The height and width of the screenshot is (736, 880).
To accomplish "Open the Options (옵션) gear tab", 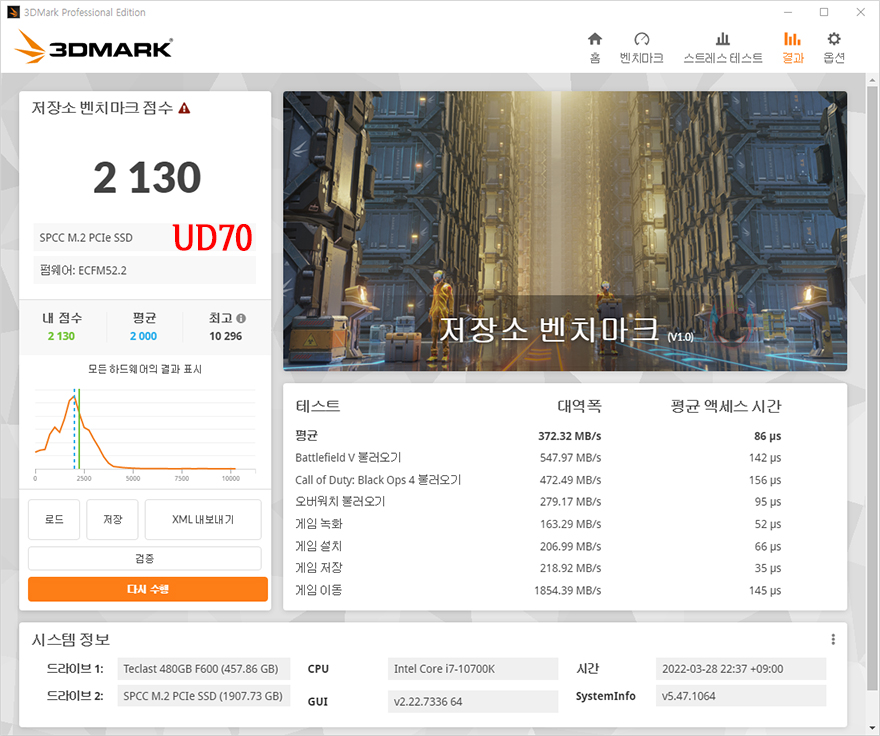I will [x=834, y=47].
